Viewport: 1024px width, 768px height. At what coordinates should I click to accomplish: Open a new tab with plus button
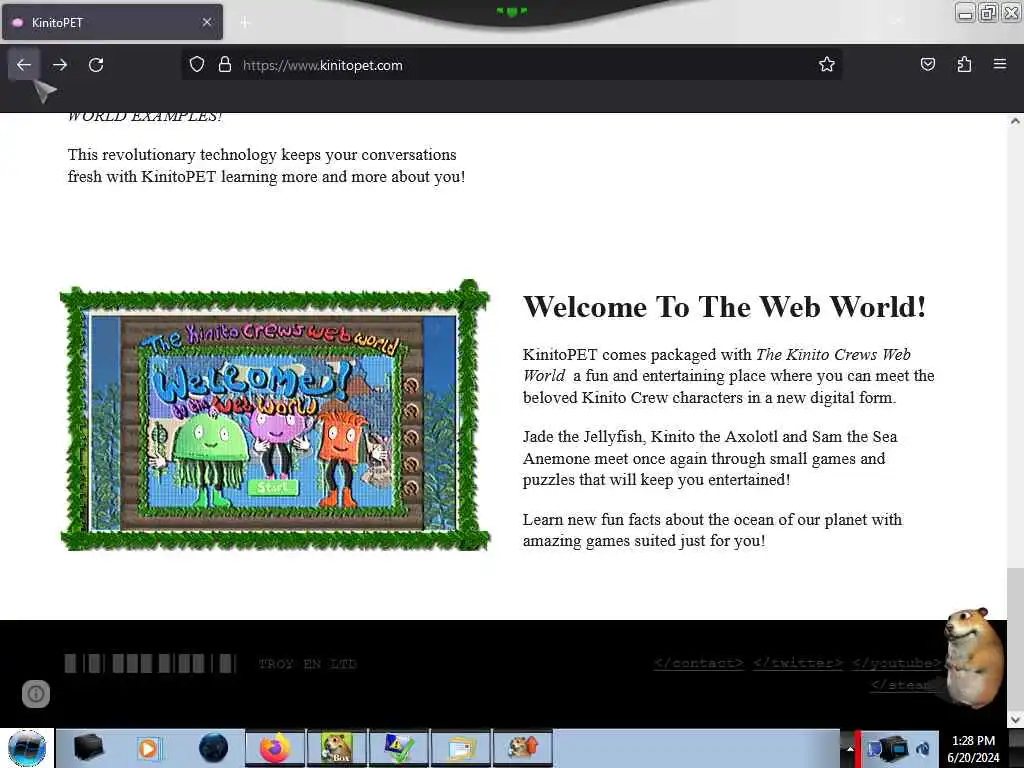[x=245, y=23]
